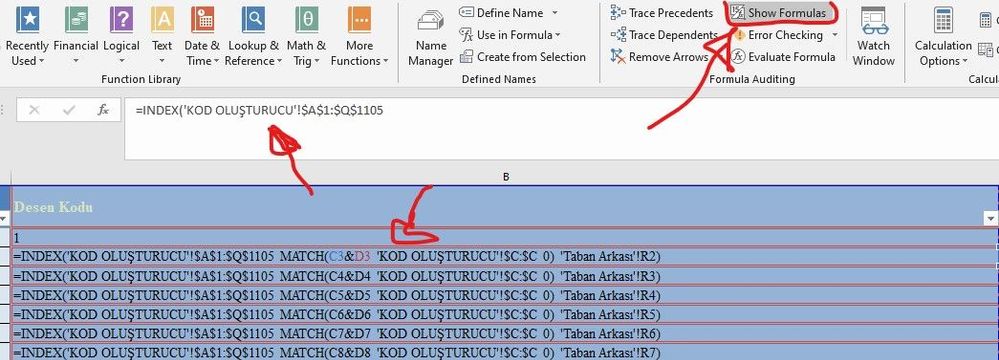The image size is (999, 360).
Task: Select the formula cell referencing 'Taban Arkası'!R5
Action: pyautogui.click(x=505, y=314)
